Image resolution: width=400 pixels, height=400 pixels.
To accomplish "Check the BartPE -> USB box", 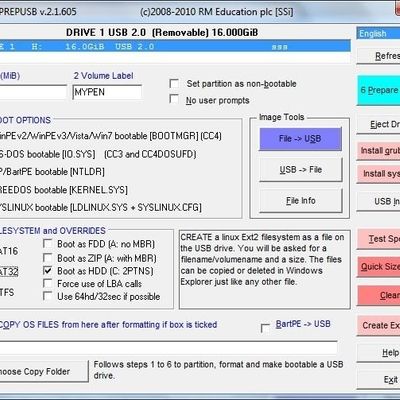I will [266, 328].
